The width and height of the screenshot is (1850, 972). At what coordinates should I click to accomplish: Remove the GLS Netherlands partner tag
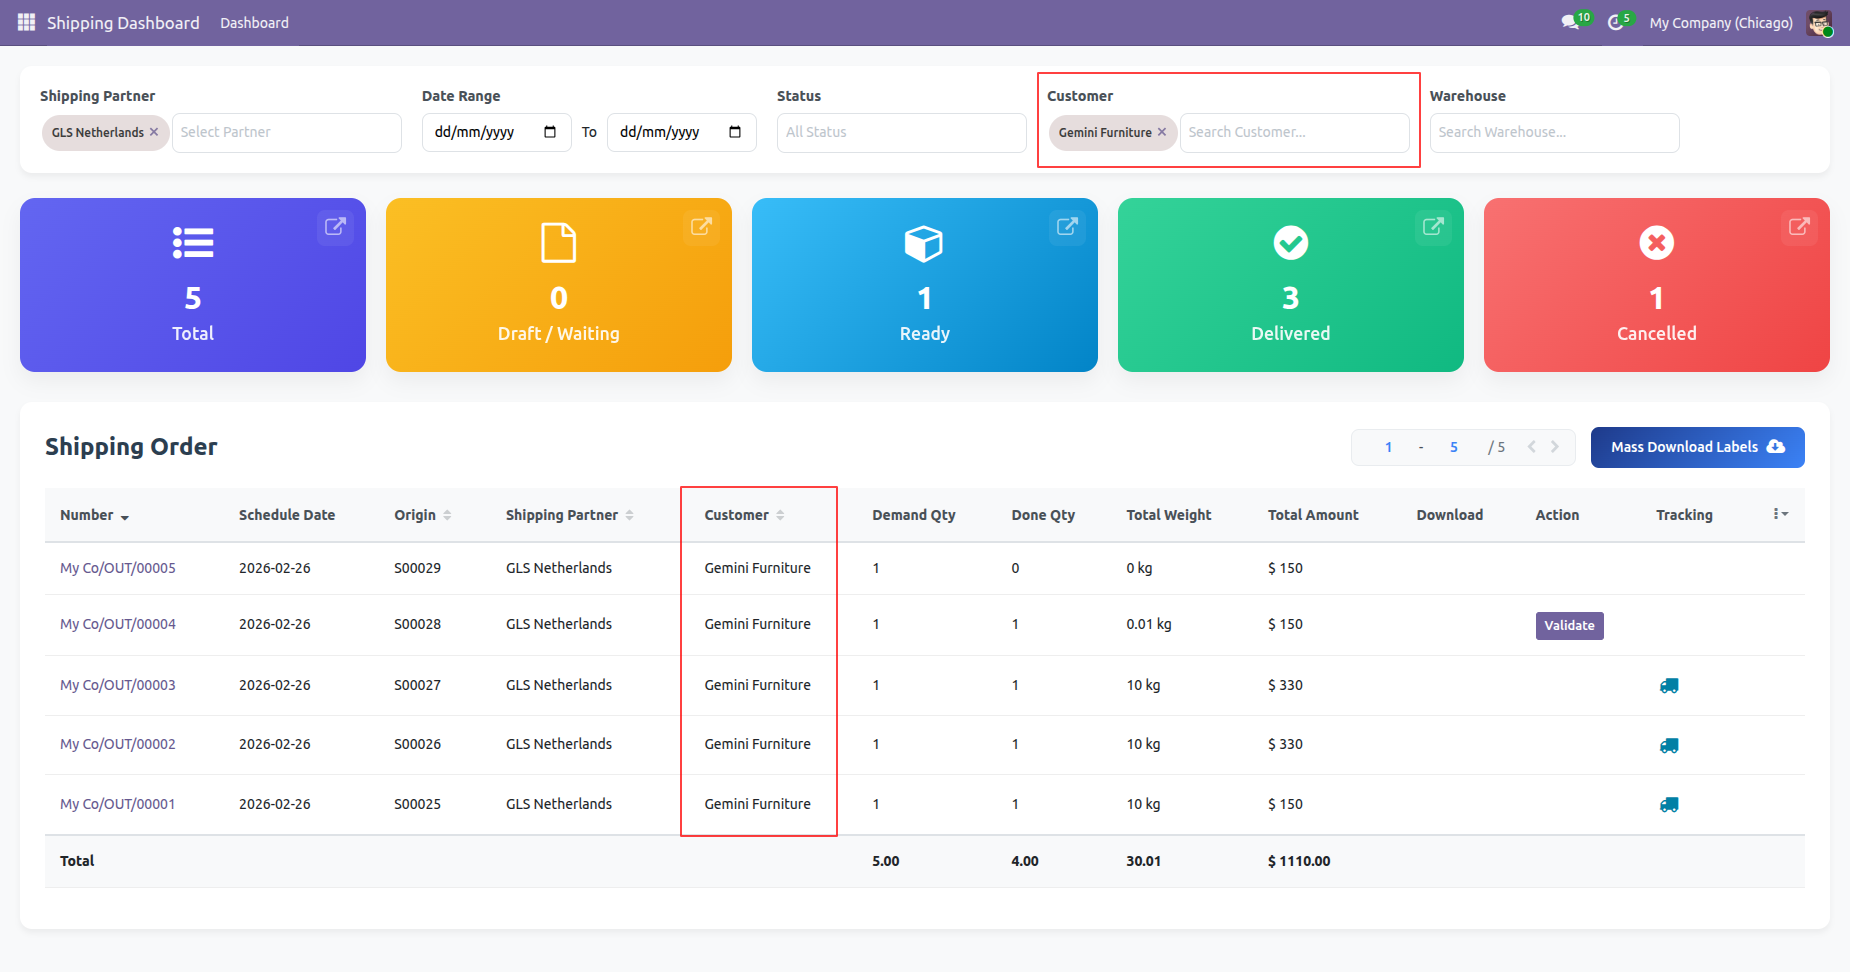[154, 132]
